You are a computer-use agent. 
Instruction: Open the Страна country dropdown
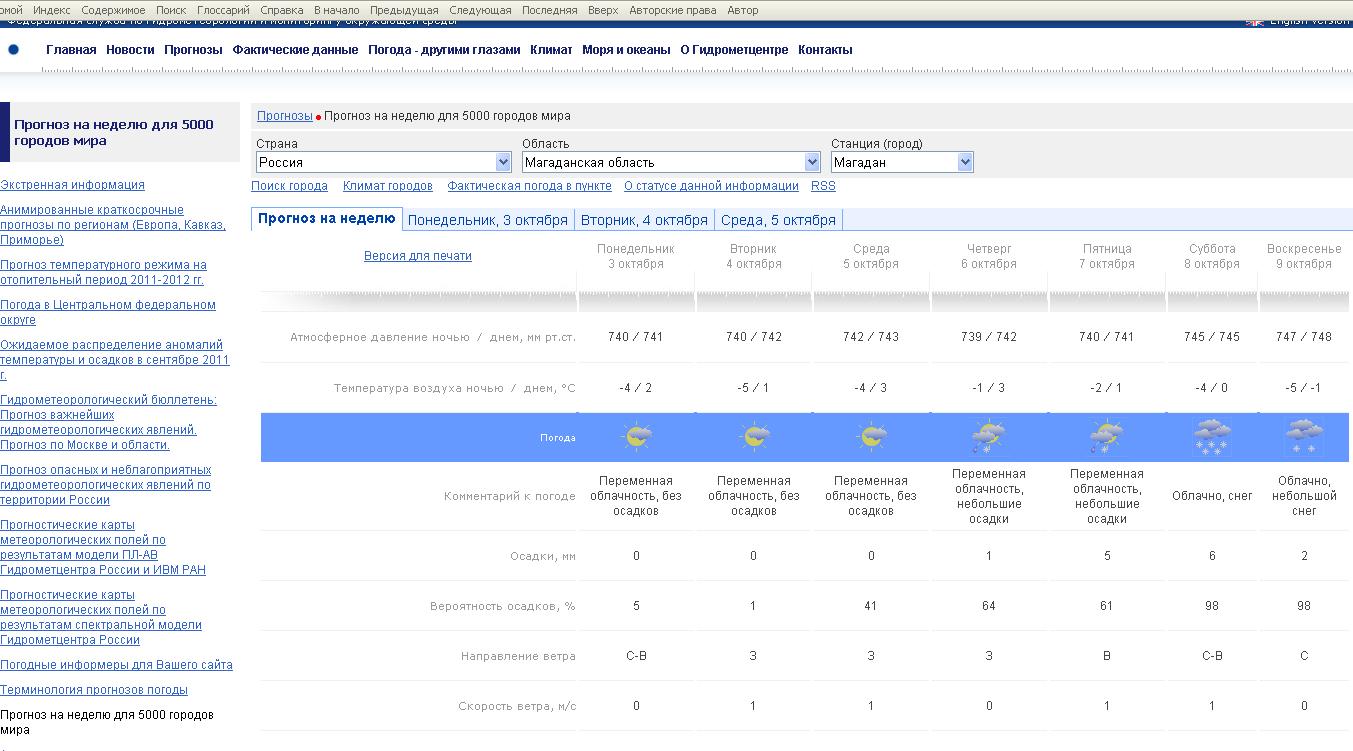coord(503,162)
